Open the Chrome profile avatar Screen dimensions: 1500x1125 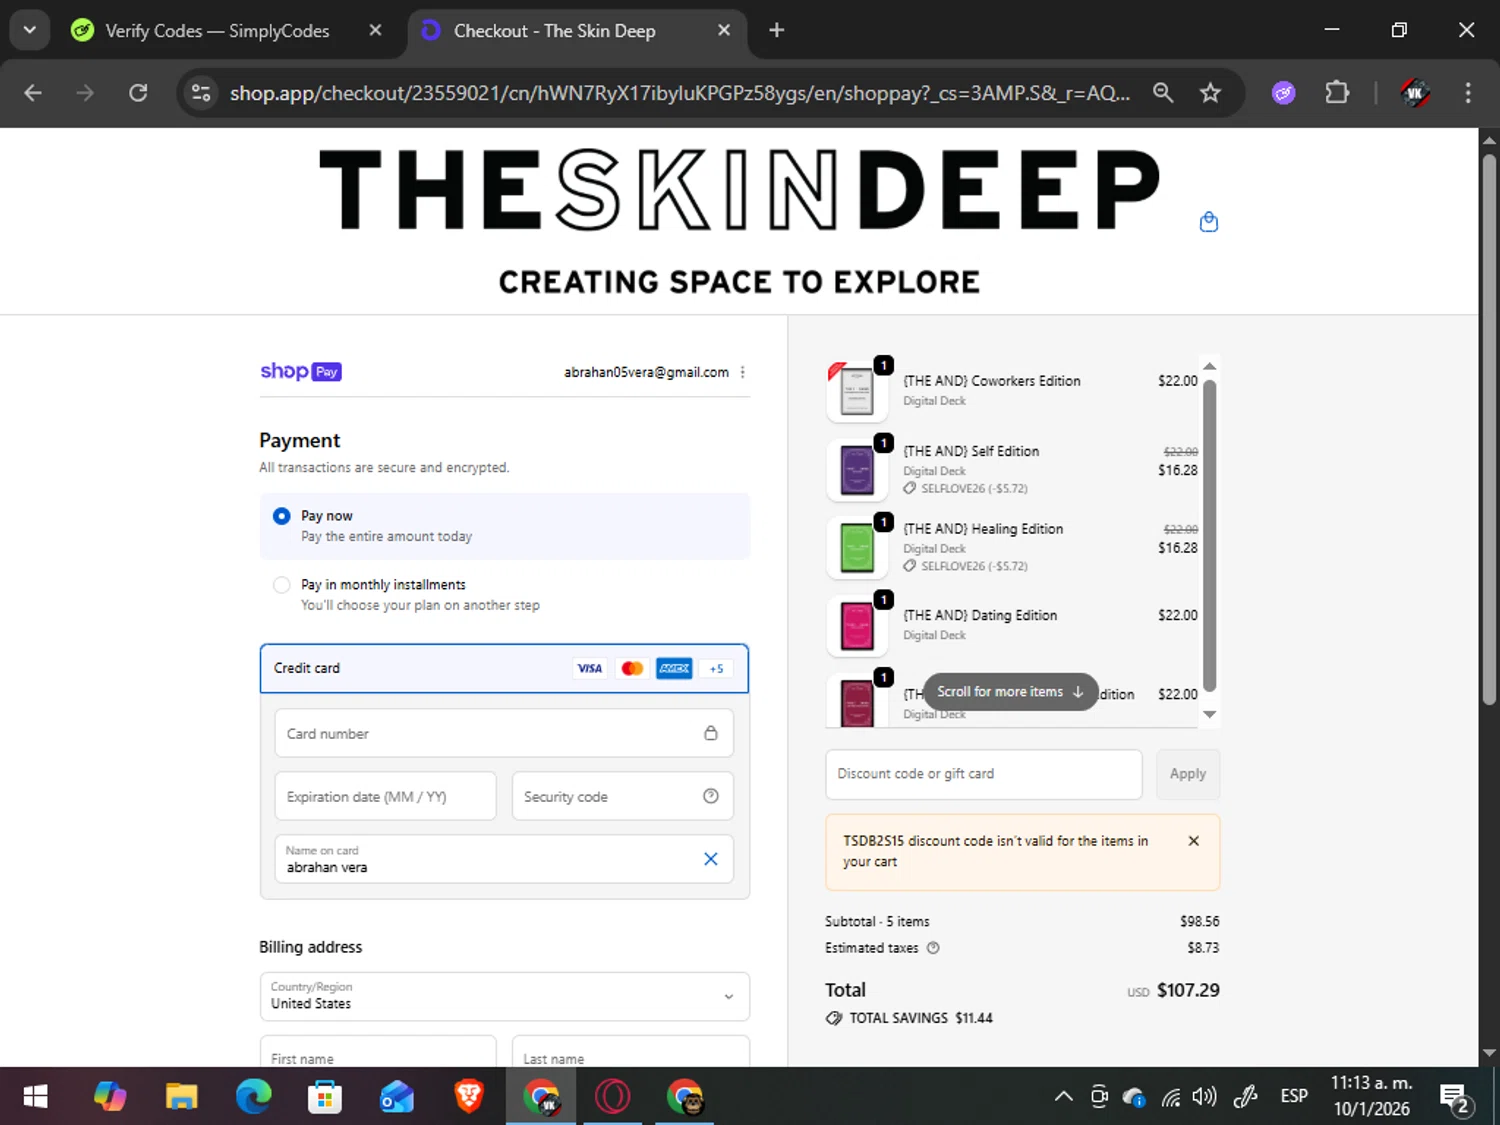1414,93
